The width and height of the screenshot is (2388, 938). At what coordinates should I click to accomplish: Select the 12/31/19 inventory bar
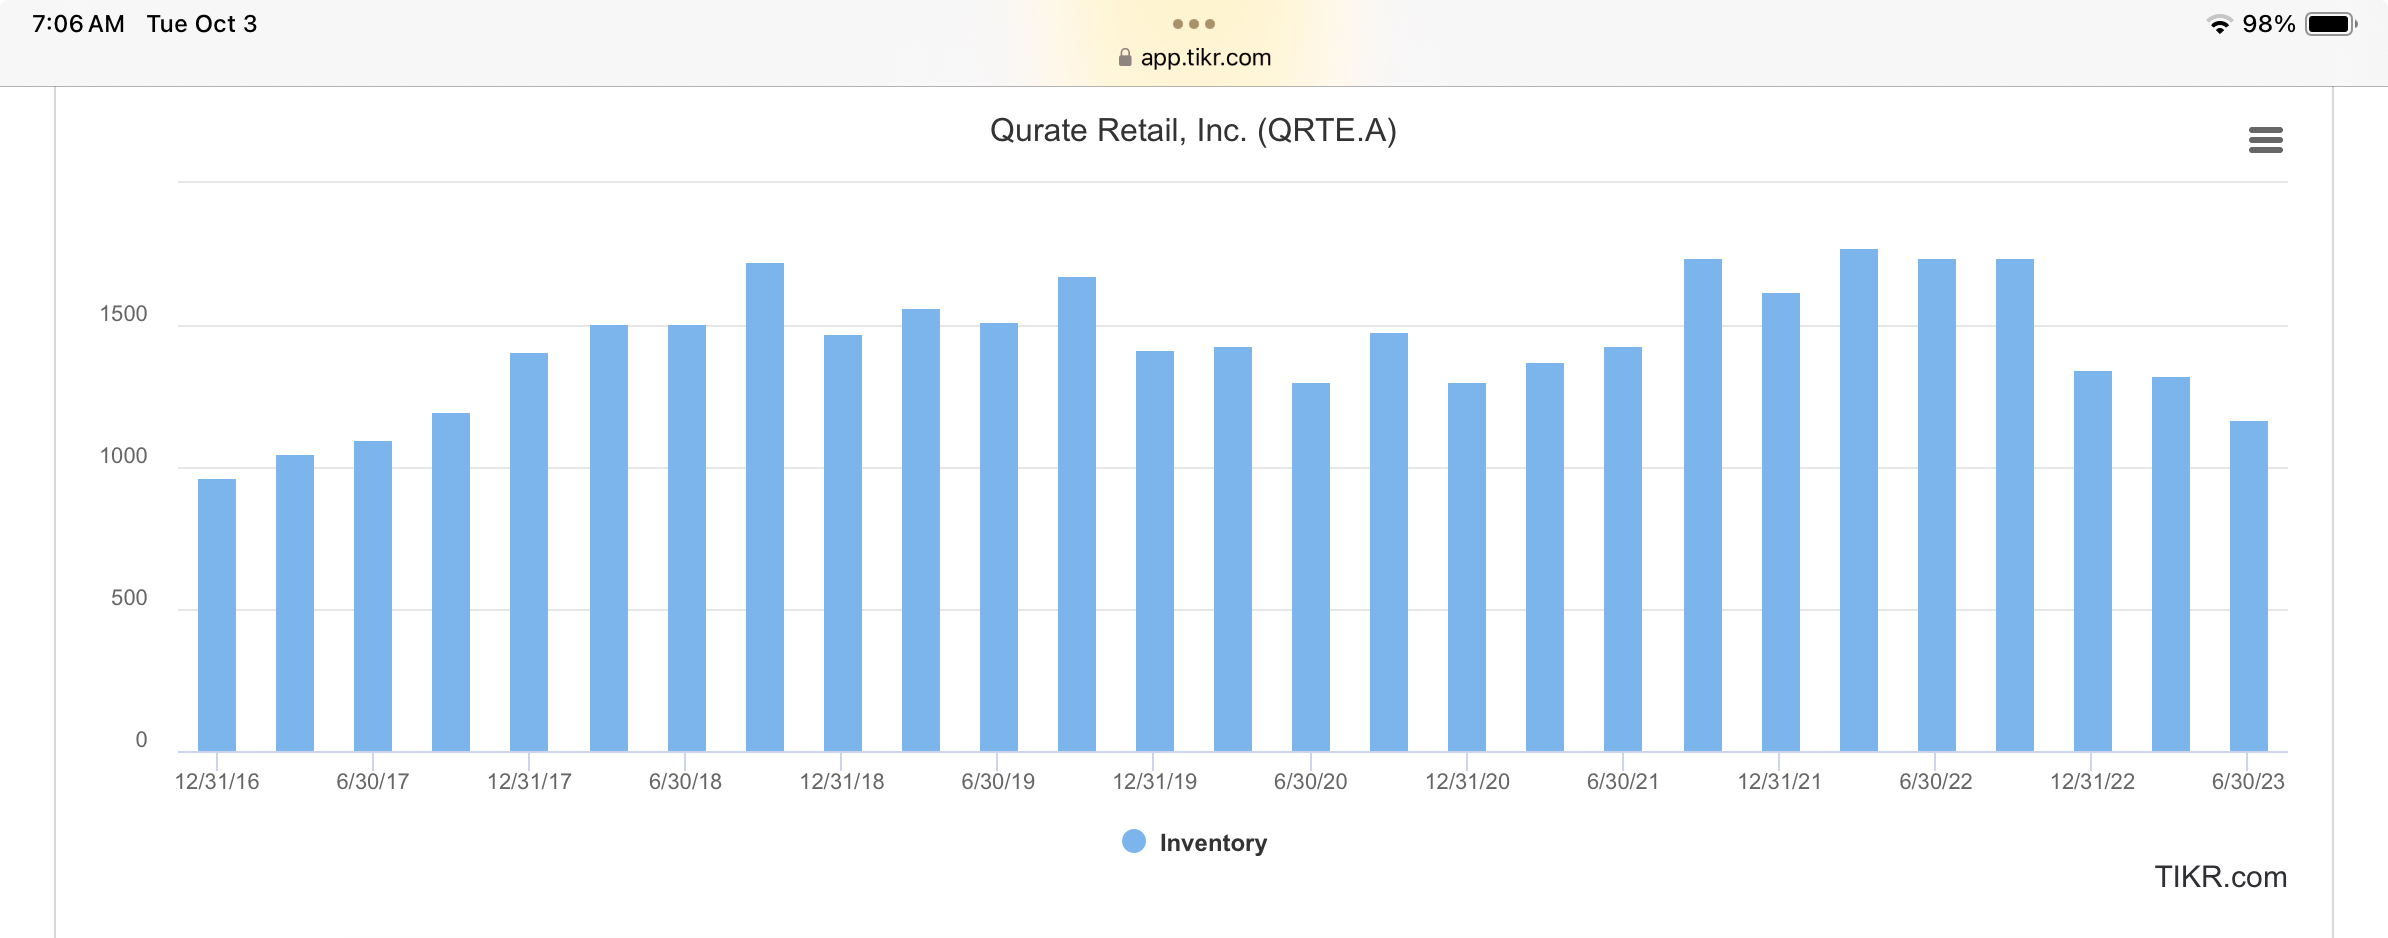1155,551
